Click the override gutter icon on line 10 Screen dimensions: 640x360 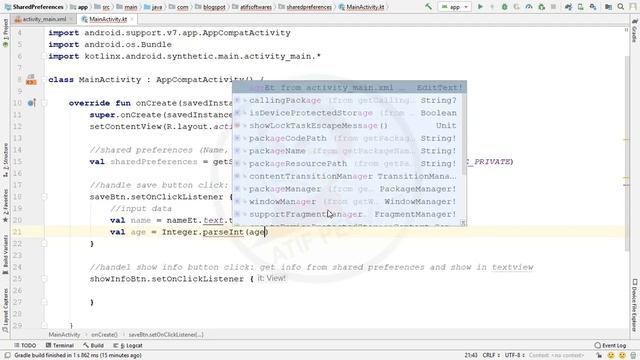pos(31,103)
